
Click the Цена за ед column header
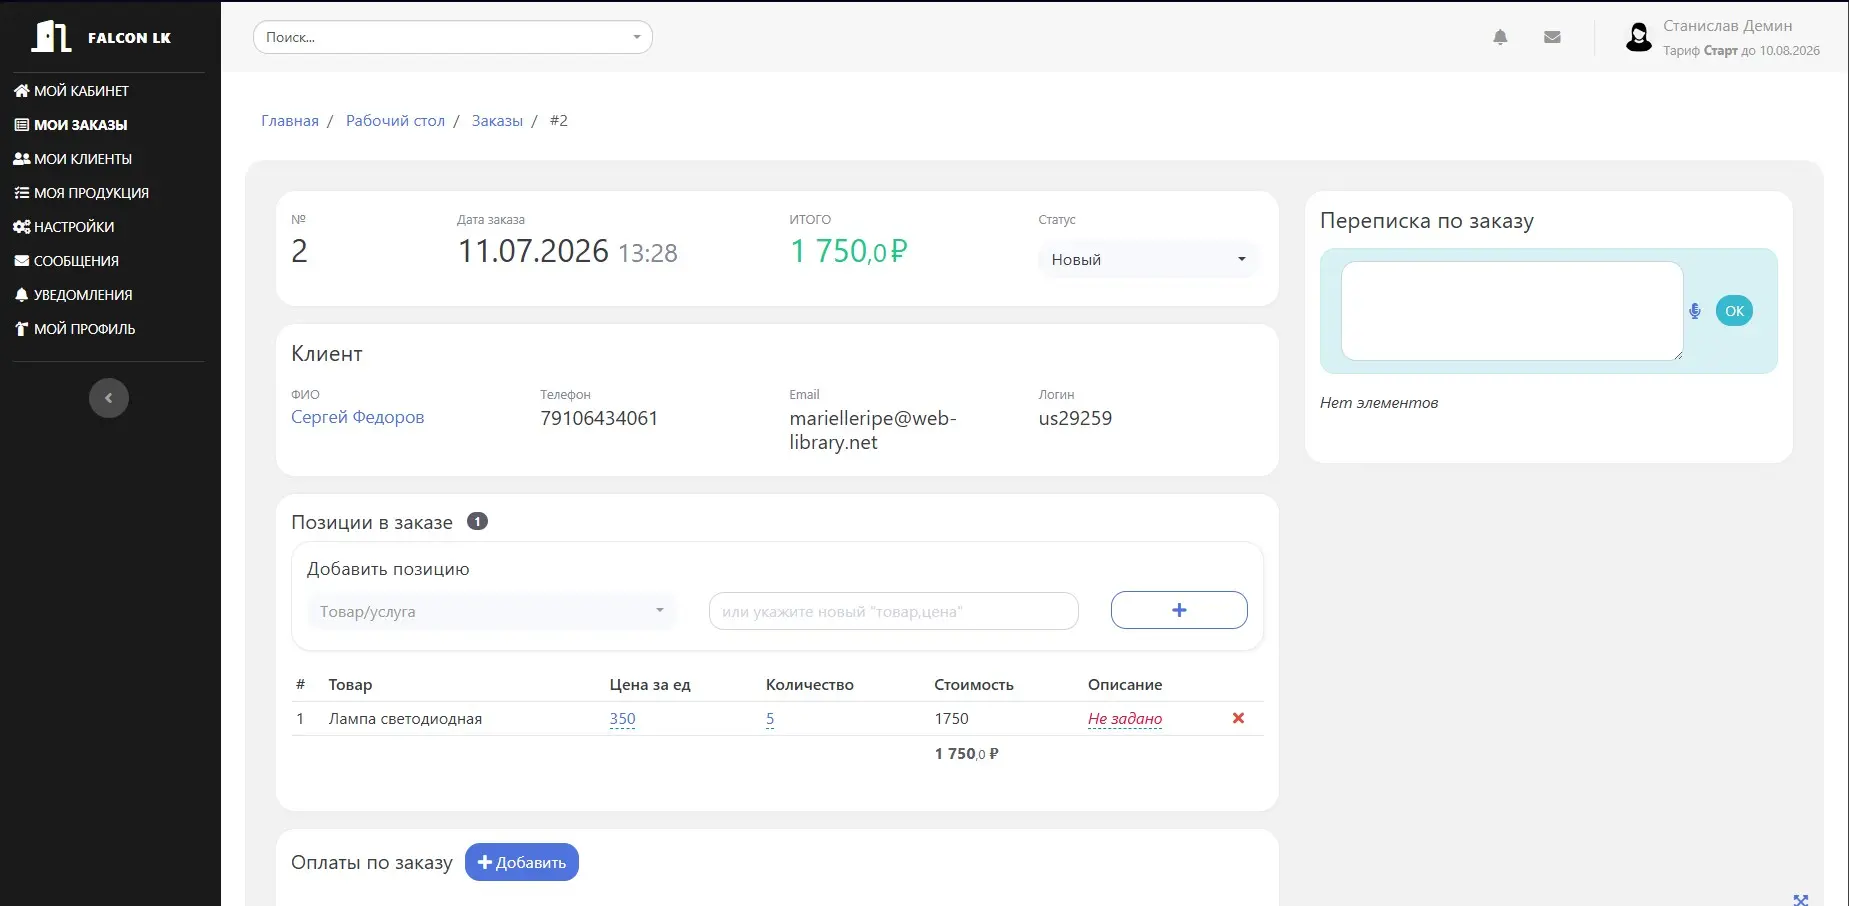650,685
